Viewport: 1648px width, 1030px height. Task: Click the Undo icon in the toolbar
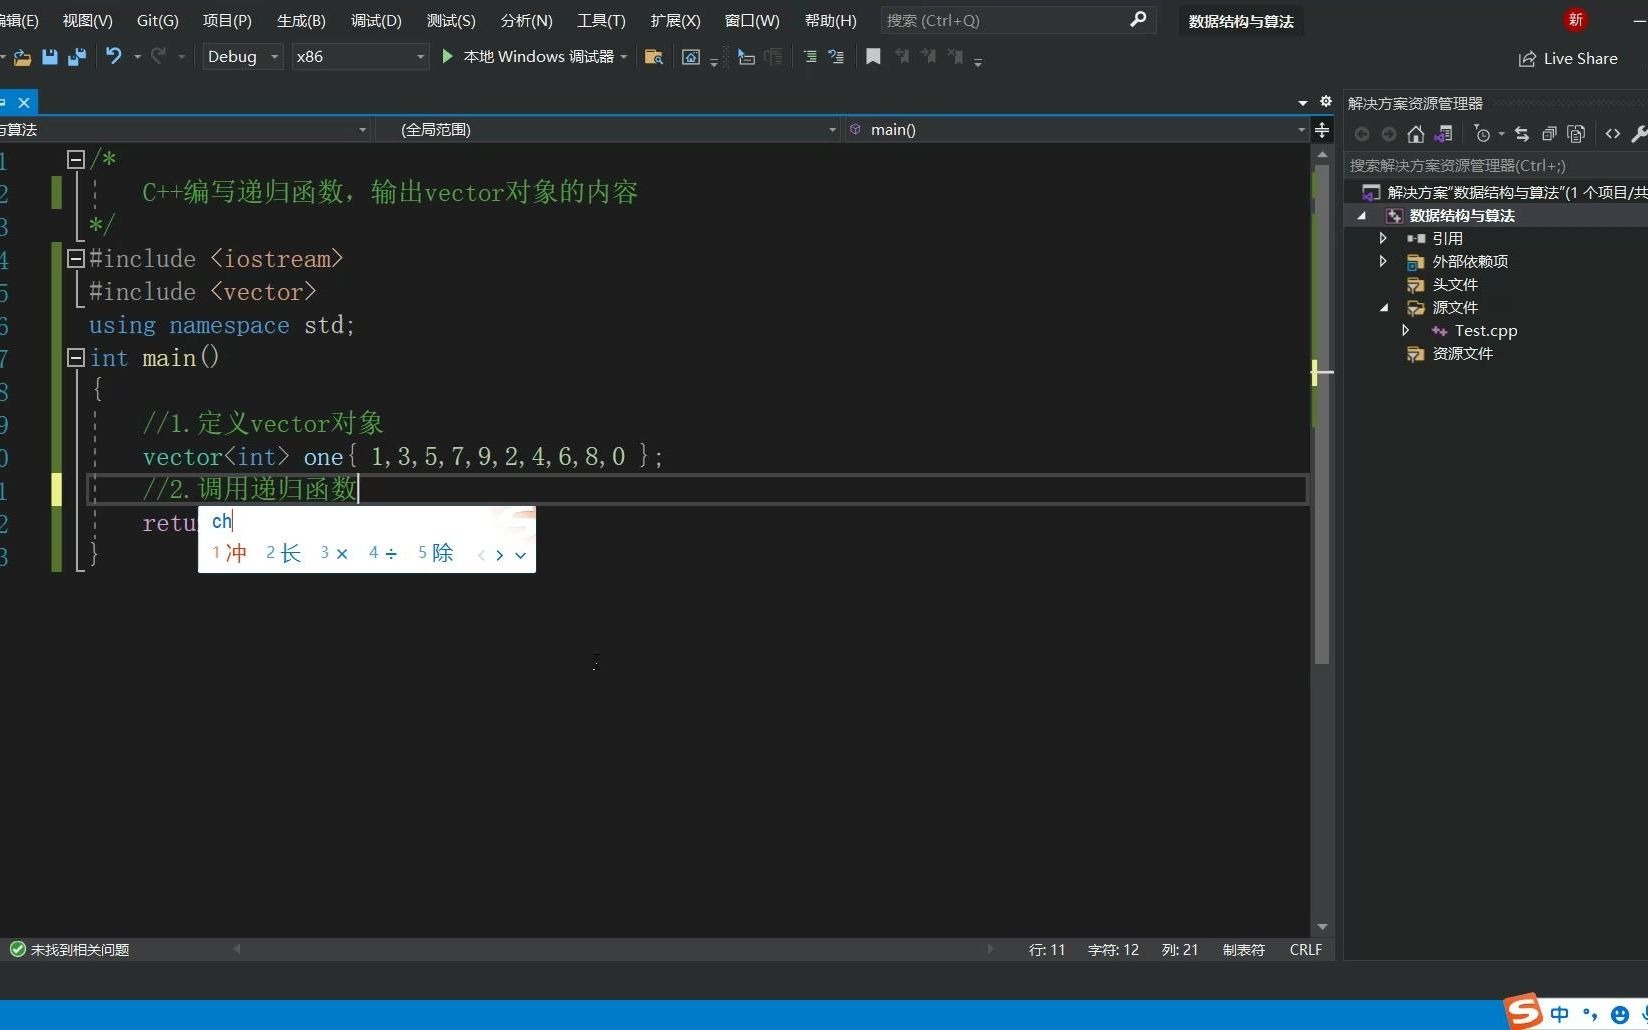pos(113,57)
